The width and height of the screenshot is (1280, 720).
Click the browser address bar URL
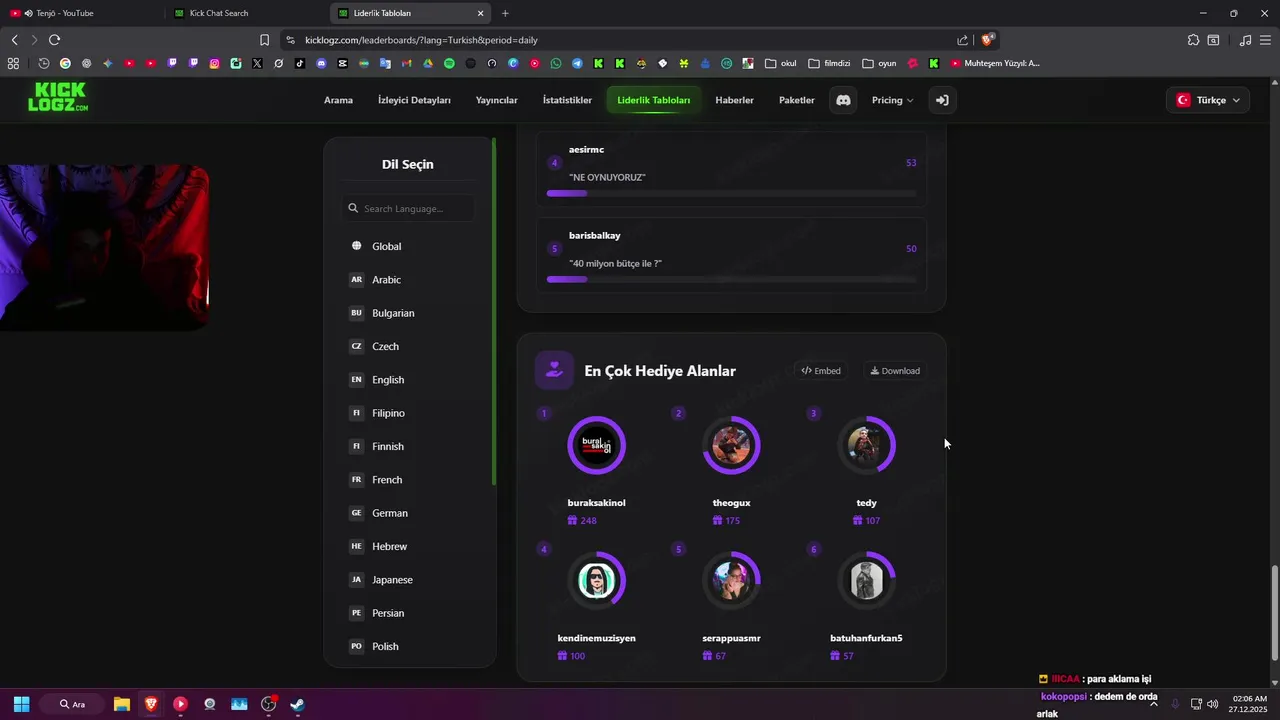click(x=421, y=40)
